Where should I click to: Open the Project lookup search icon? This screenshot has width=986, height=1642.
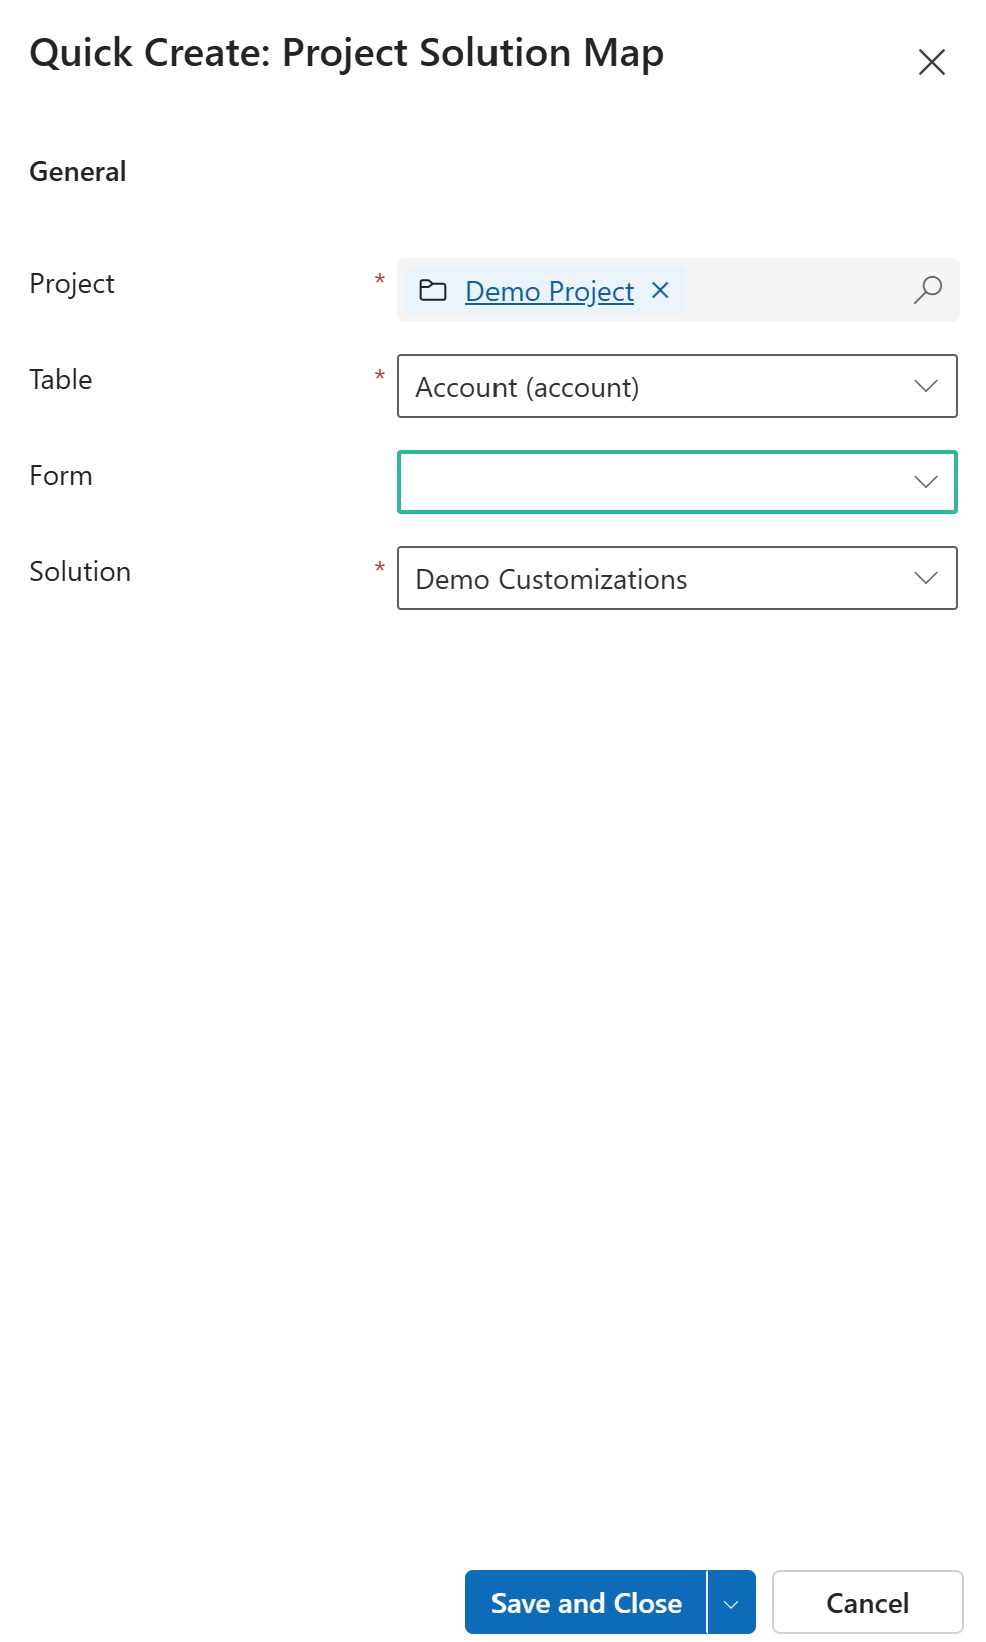927,289
